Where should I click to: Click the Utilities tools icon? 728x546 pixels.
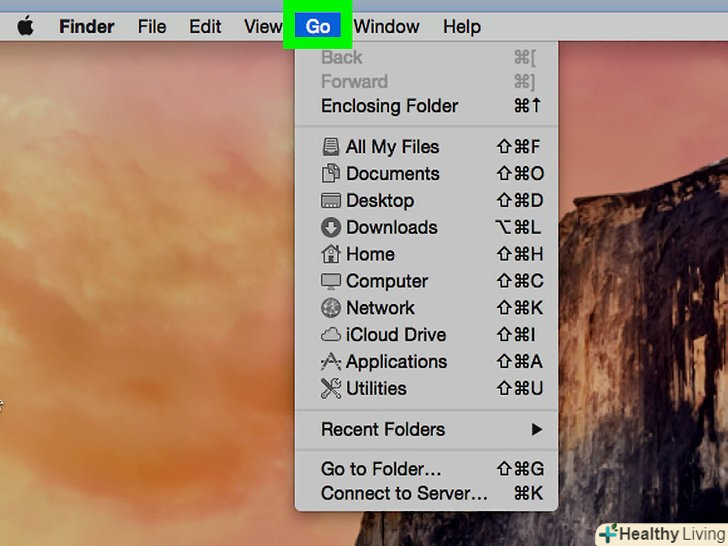tap(331, 388)
